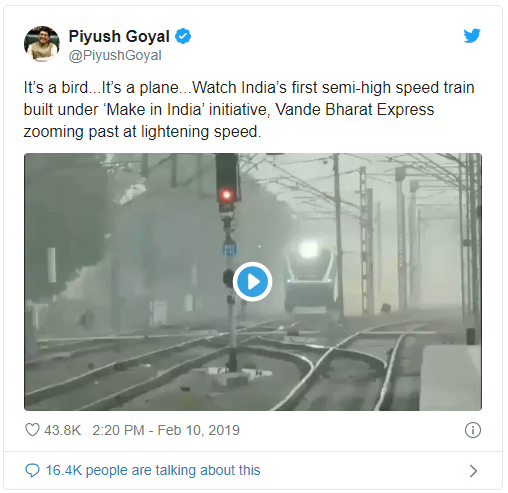This screenshot has width=508, height=493.
Task: Open Piyush Goyal's profile picture
Action: tap(42, 44)
